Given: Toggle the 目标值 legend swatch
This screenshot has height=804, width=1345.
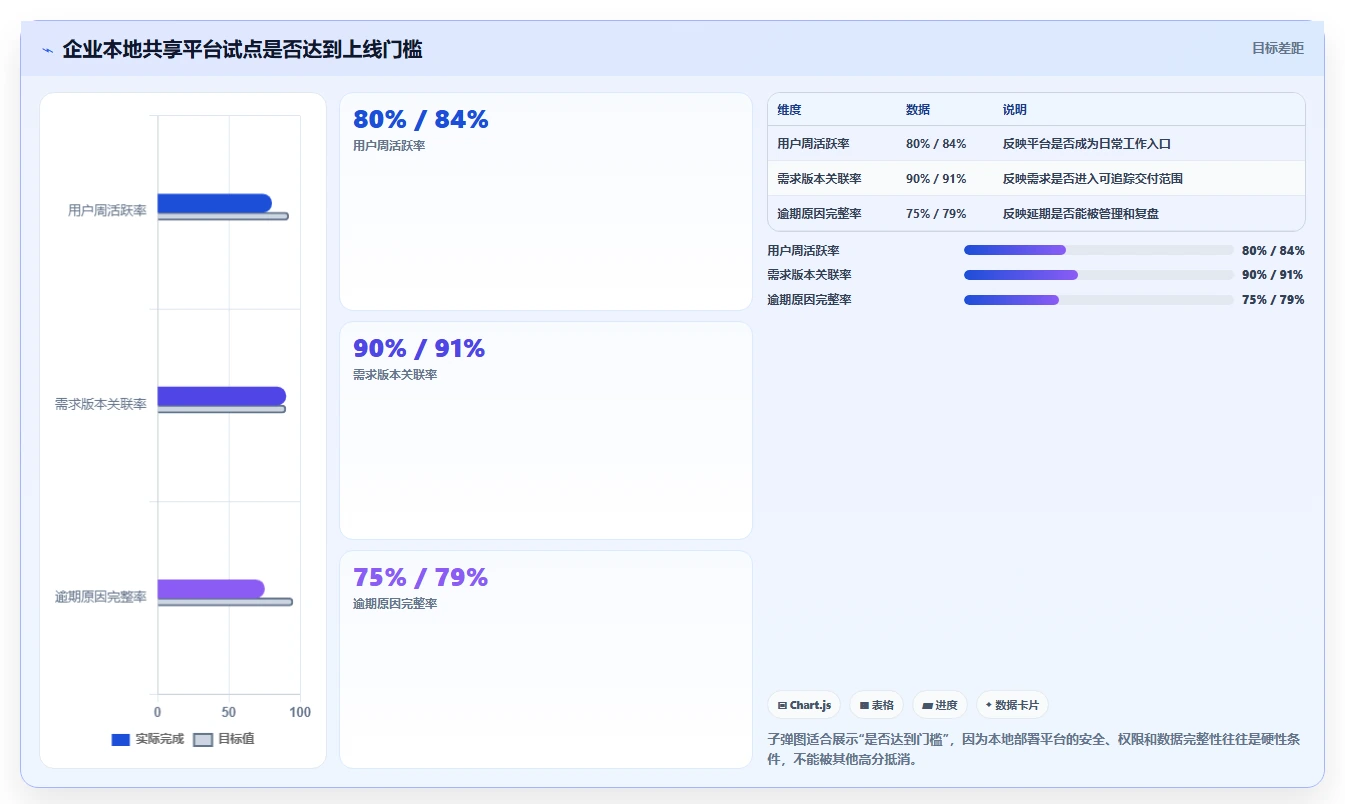Looking at the screenshot, I should [x=203, y=740].
